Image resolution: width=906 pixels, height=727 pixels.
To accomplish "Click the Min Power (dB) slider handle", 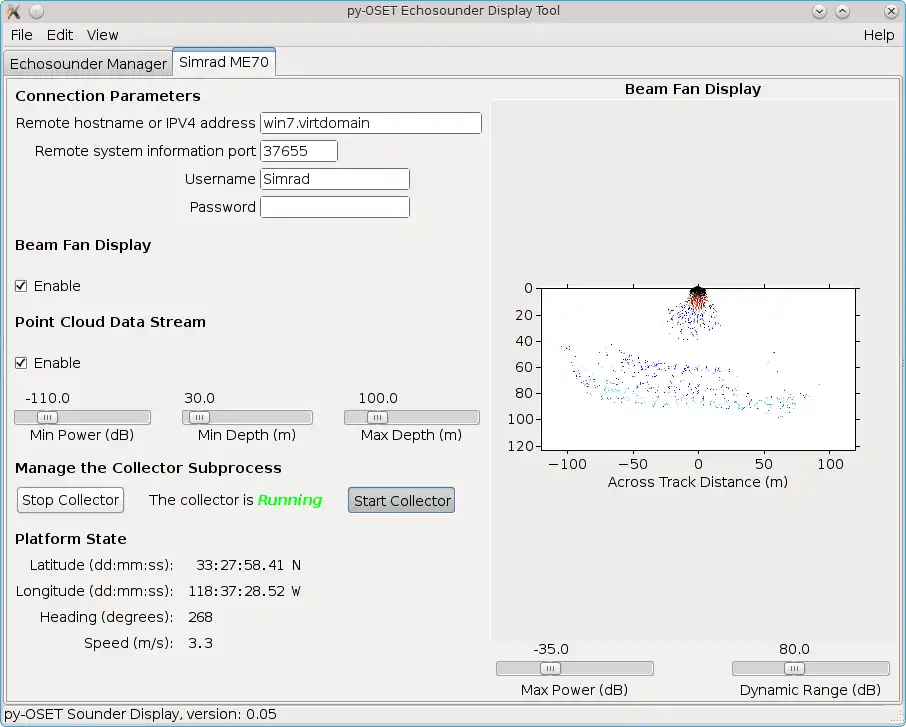I will click(47, 417).
